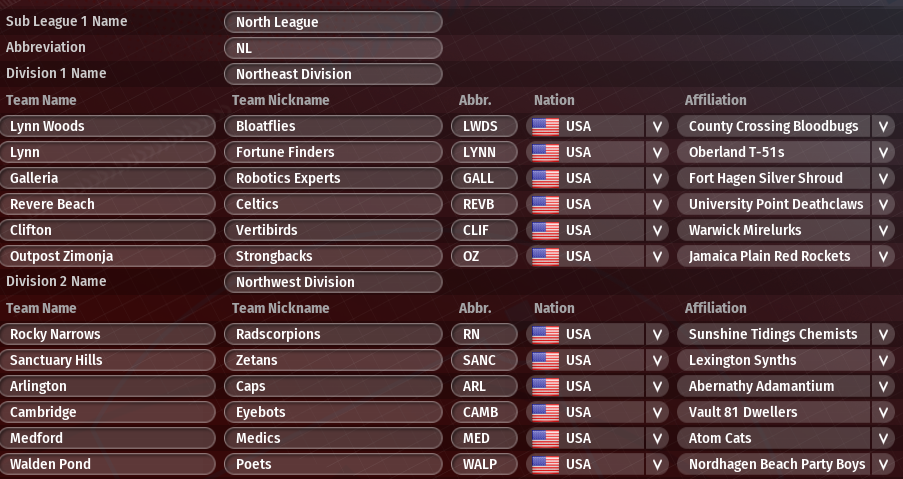Click the Radscorpions nickname field

coord(333,334)
